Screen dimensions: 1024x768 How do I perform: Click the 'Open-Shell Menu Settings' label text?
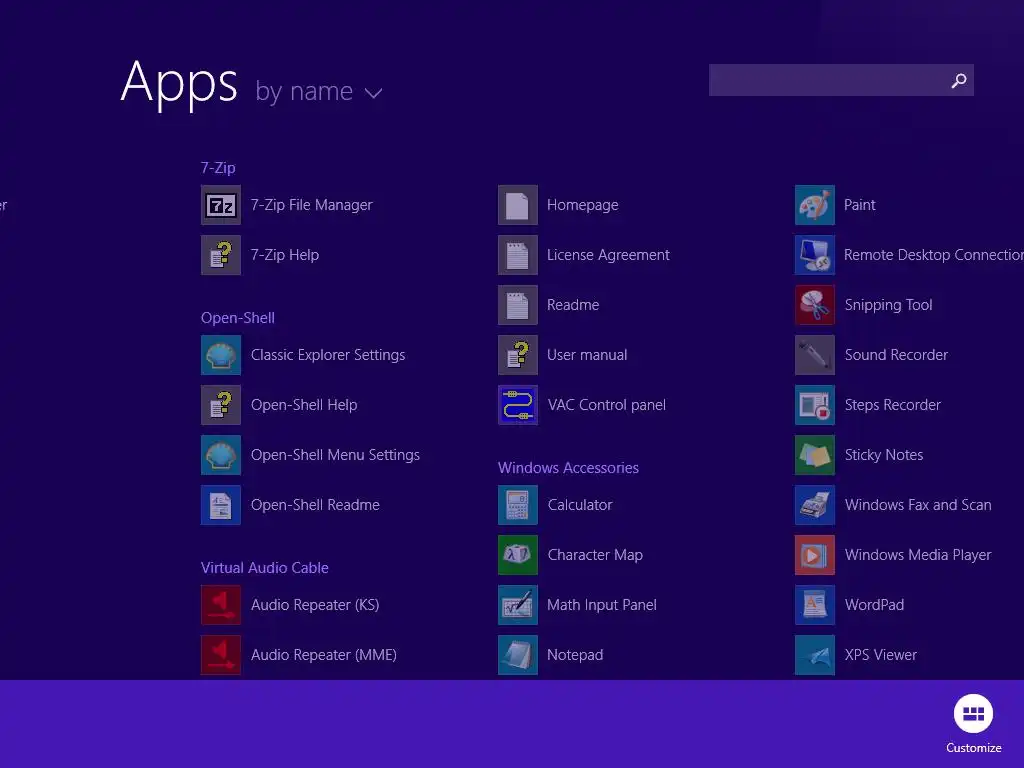pos(335,455)
